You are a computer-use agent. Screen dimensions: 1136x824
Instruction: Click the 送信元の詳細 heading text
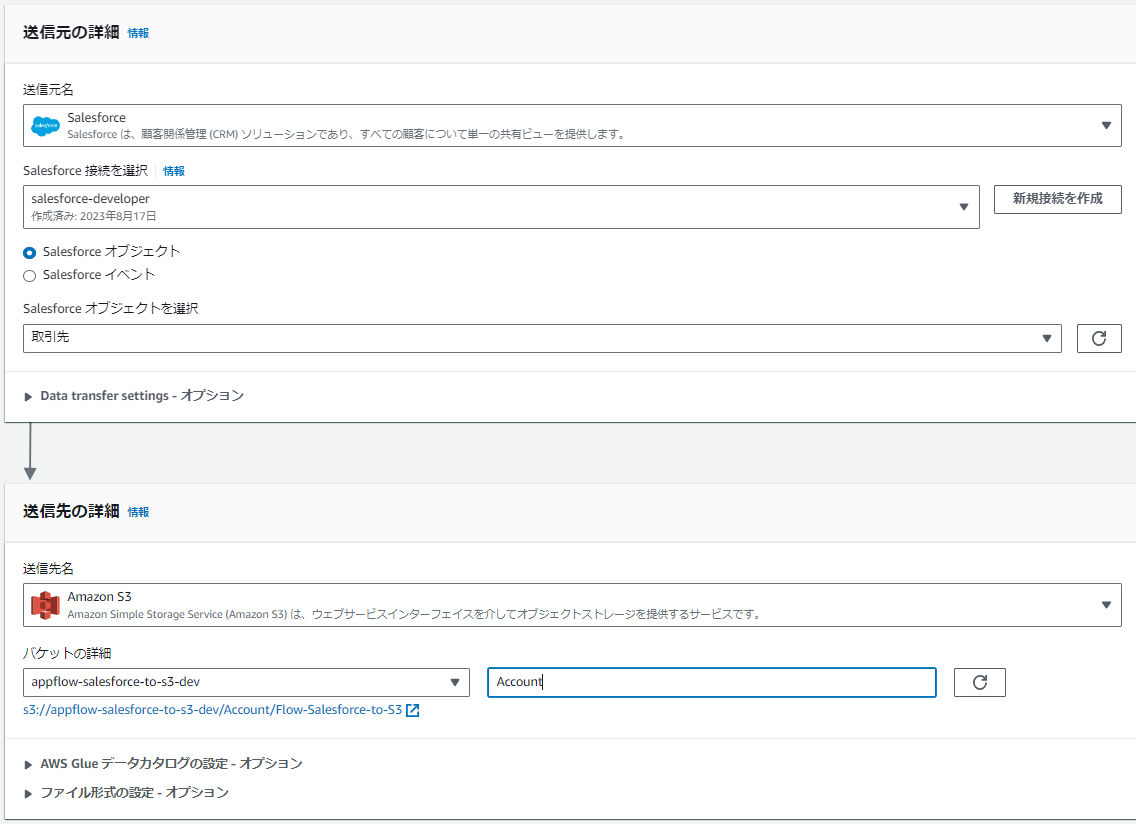(71, 33)
